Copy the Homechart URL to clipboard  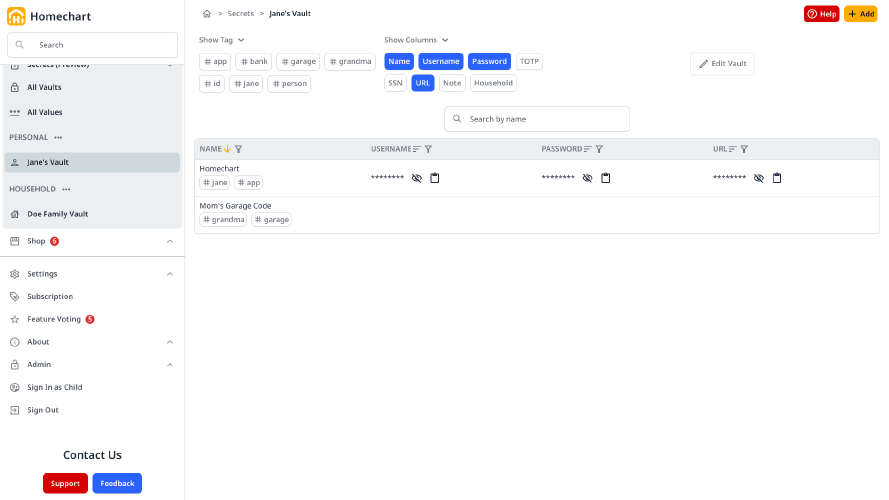(x=777, y=178)
